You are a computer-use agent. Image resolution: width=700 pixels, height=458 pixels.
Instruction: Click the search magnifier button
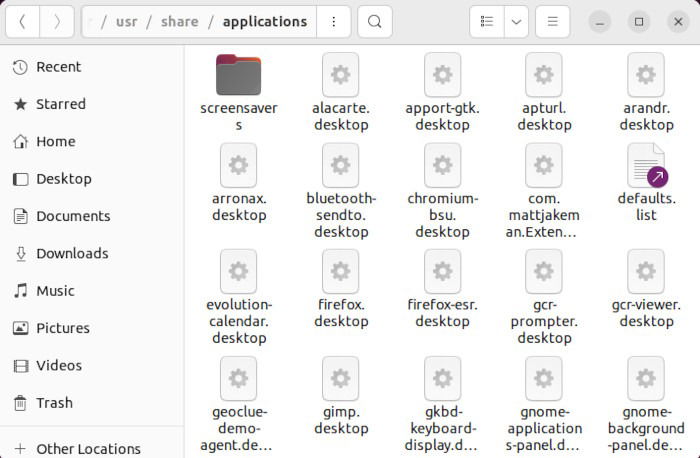375,21
